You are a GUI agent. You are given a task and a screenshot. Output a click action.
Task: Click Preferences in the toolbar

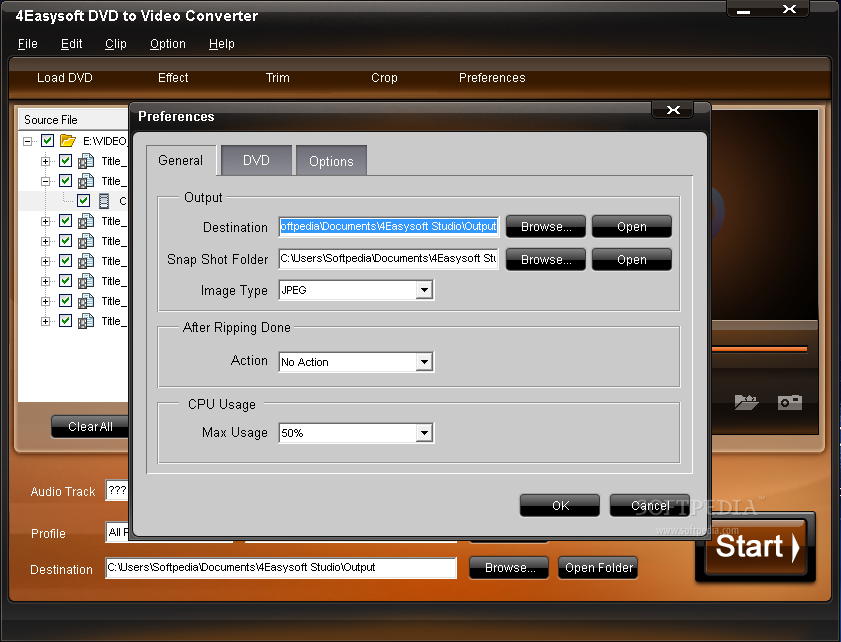(492, 78)
